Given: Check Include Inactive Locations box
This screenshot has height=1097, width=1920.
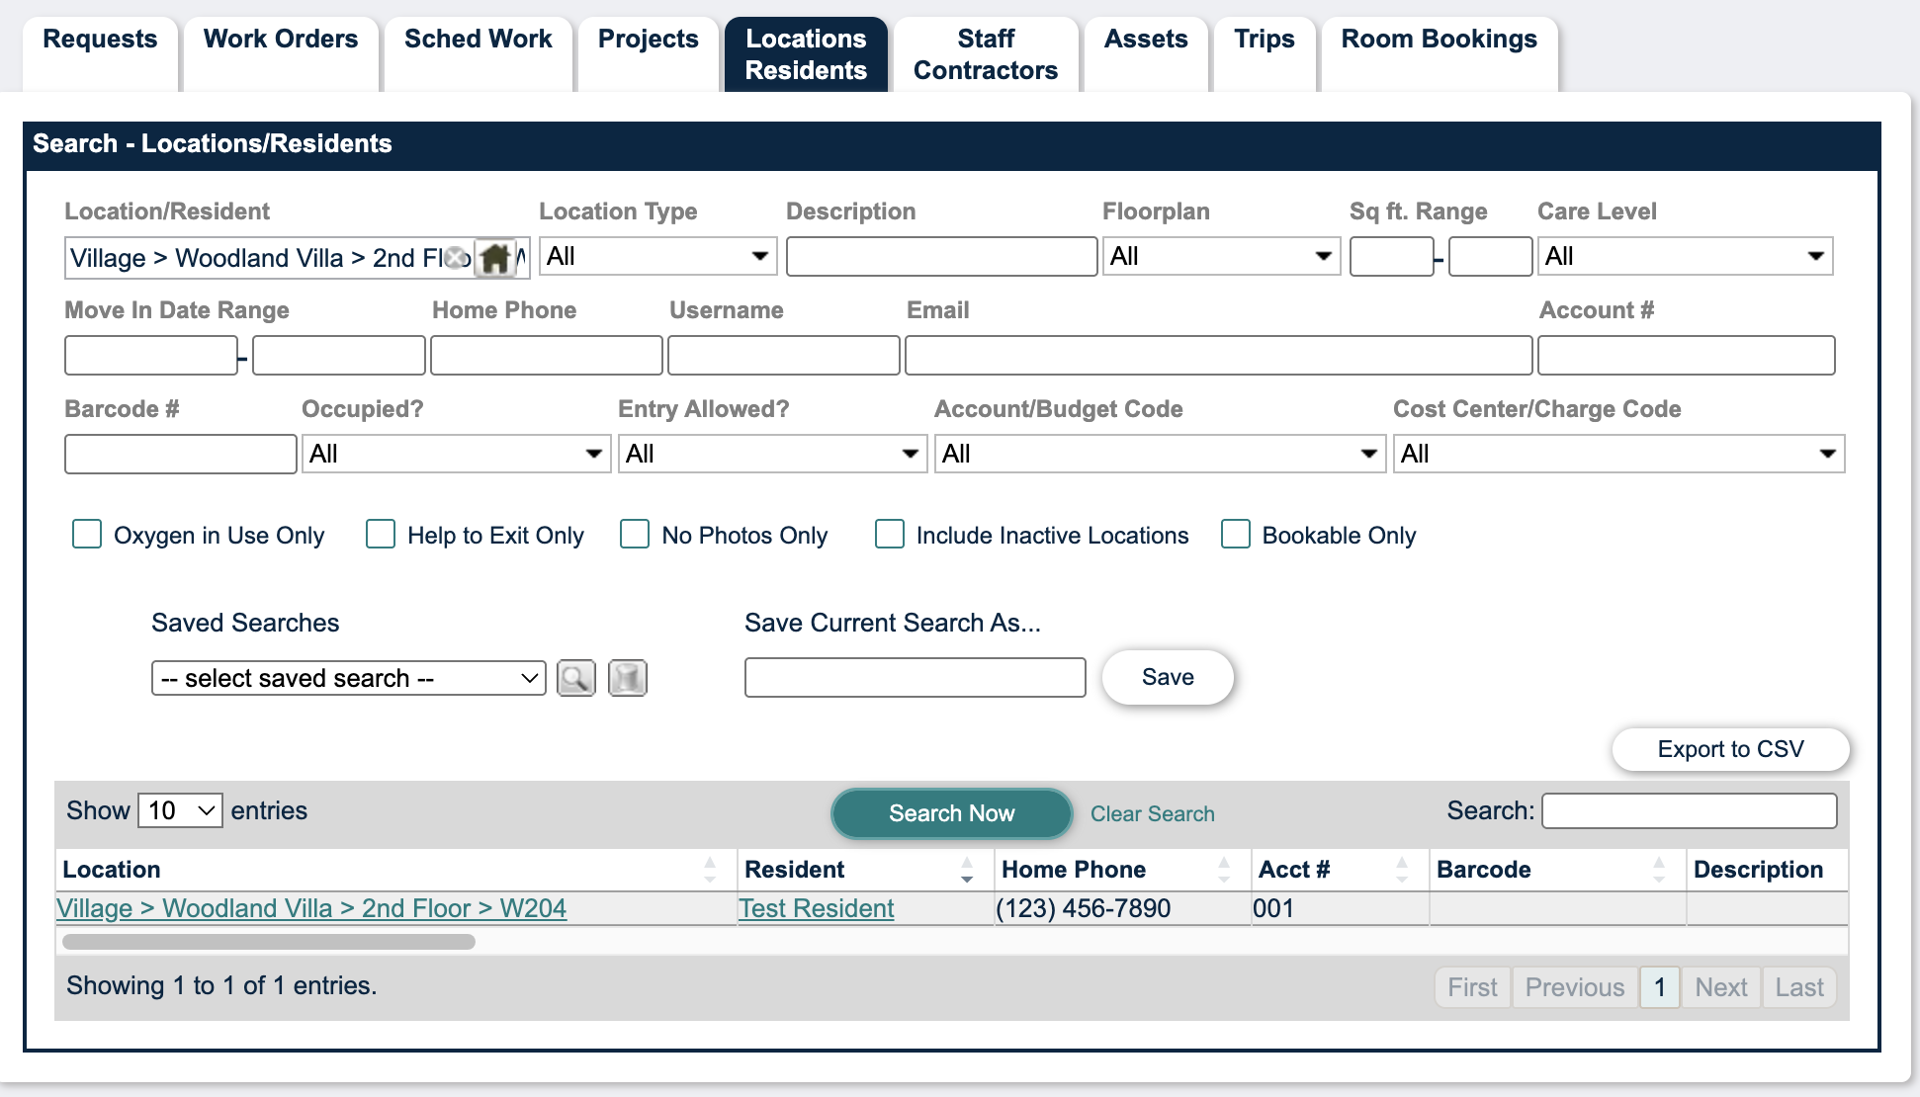Looking at the screenshot, I should pos(889,534).
